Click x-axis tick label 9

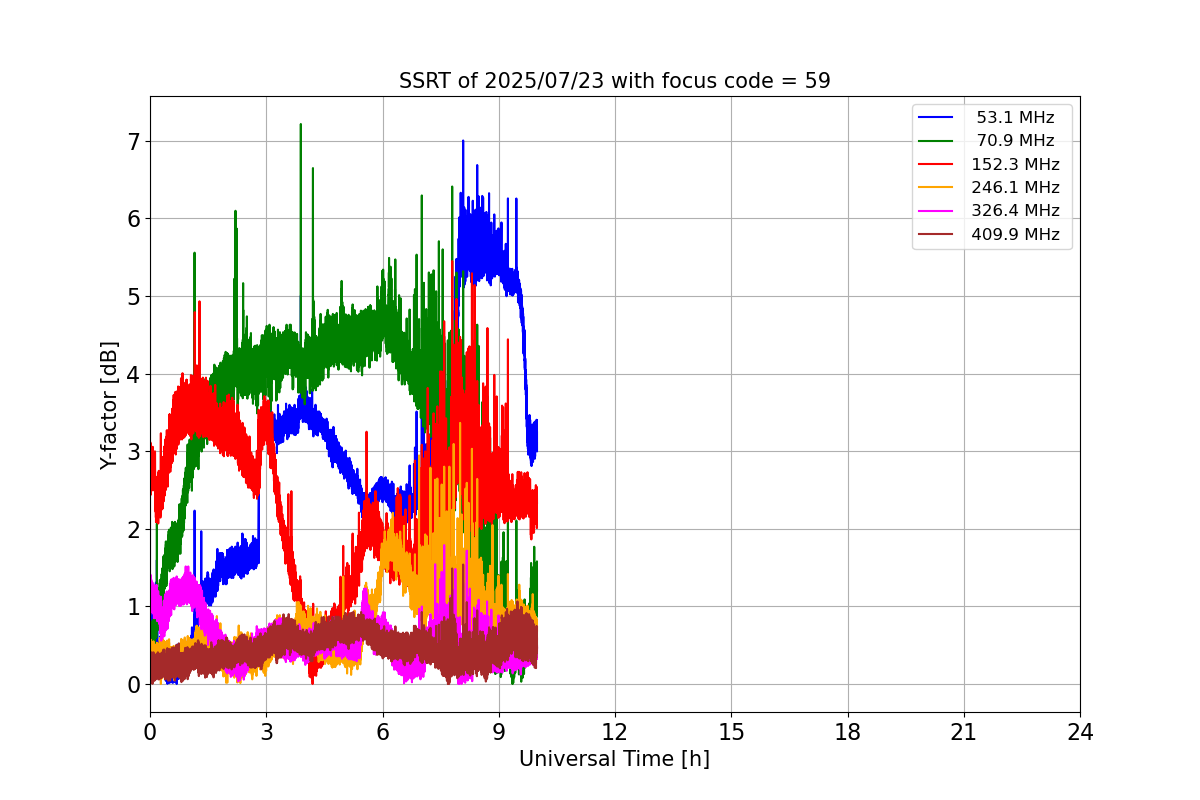point(499,732)
